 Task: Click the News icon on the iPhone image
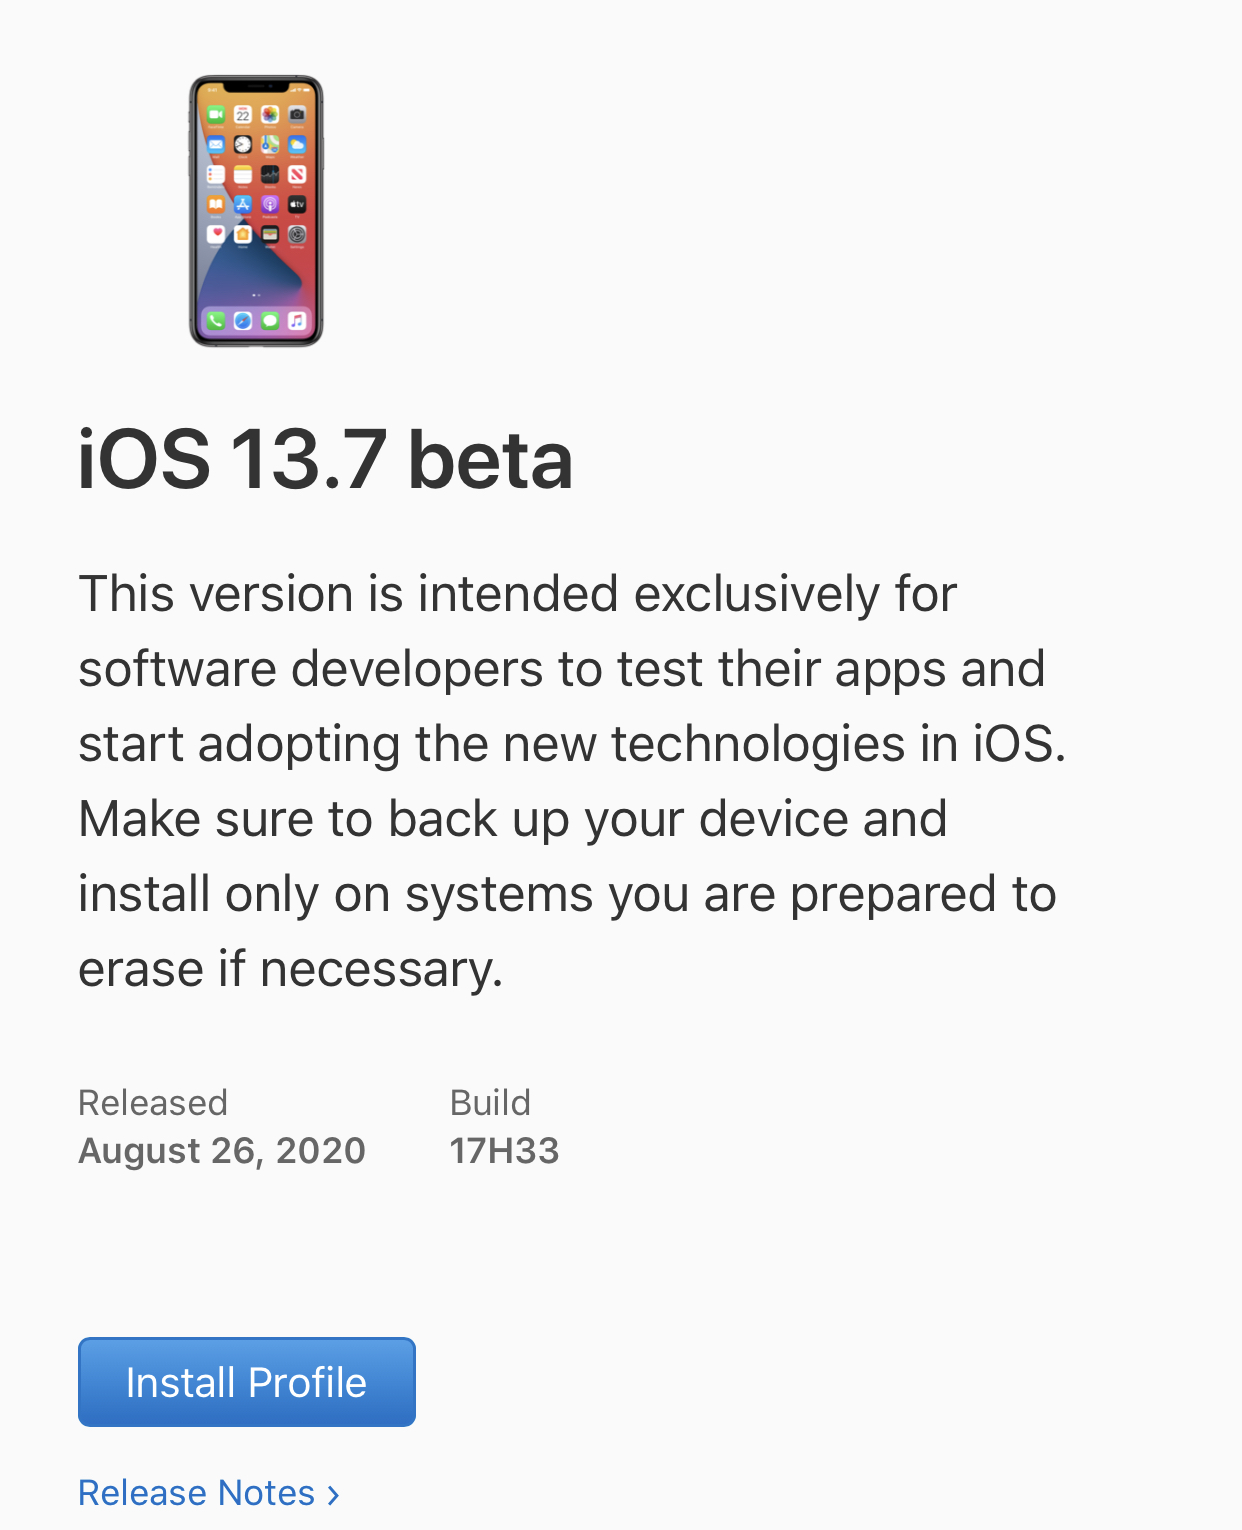coord(297,174)
